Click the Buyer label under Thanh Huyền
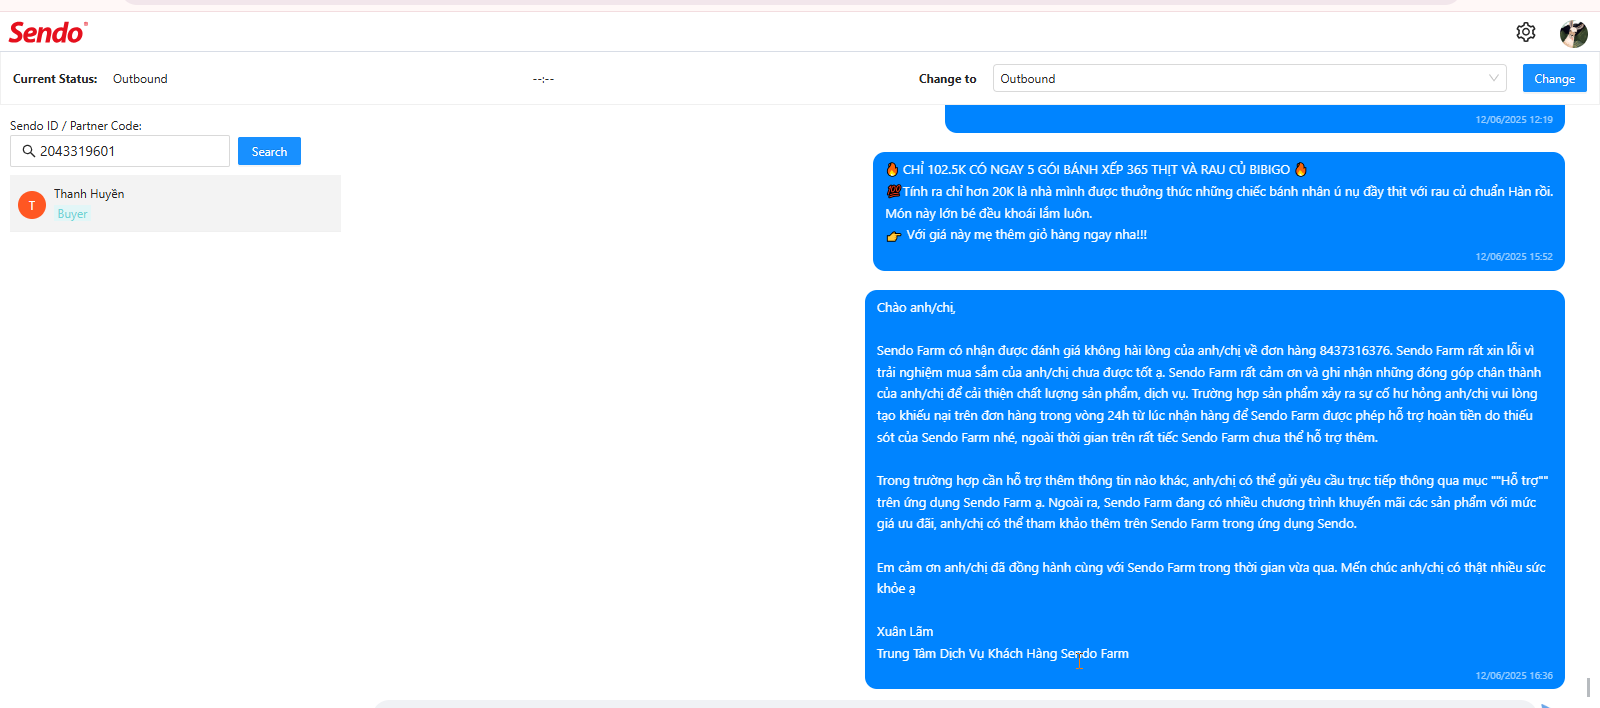Screen dimensions: 1600x708 72,214
